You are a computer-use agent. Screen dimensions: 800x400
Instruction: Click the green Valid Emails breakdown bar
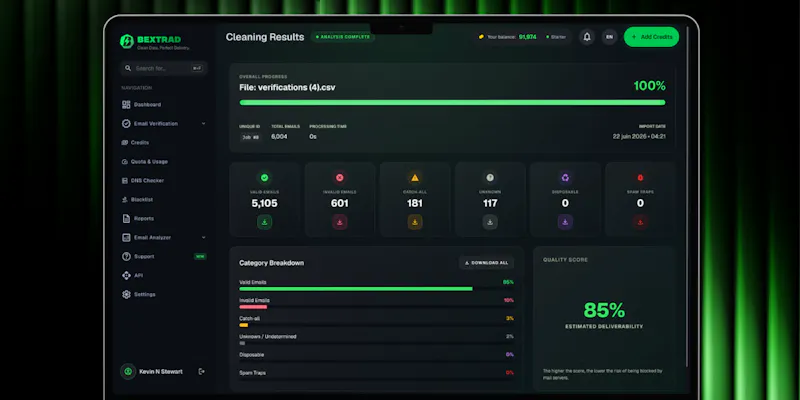coord(356,289)
